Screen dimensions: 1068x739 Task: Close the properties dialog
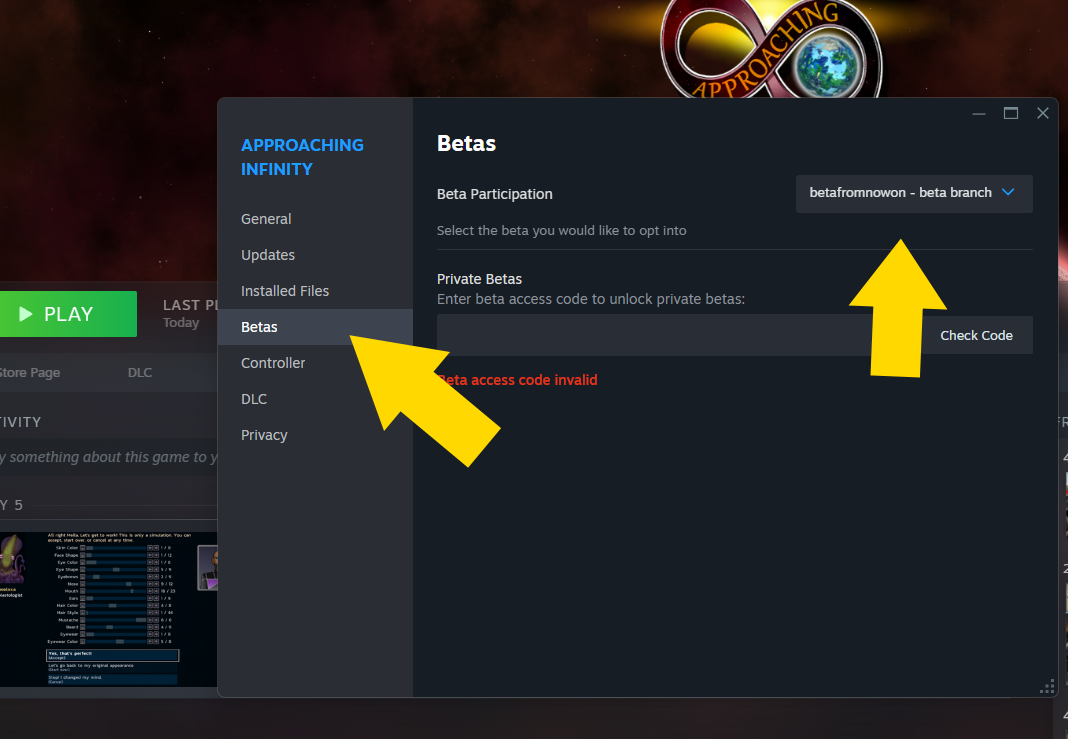point(1043,114)
